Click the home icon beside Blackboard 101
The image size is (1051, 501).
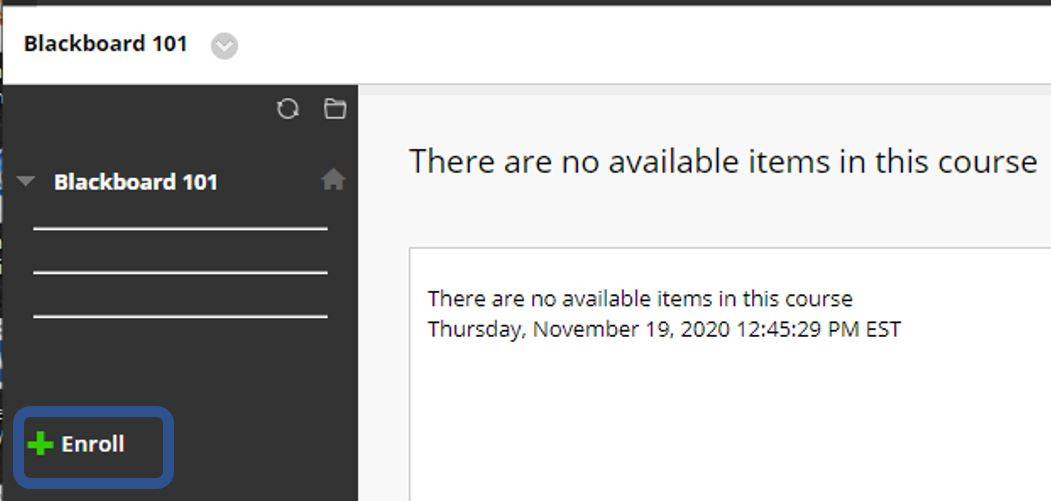[333, 180]
